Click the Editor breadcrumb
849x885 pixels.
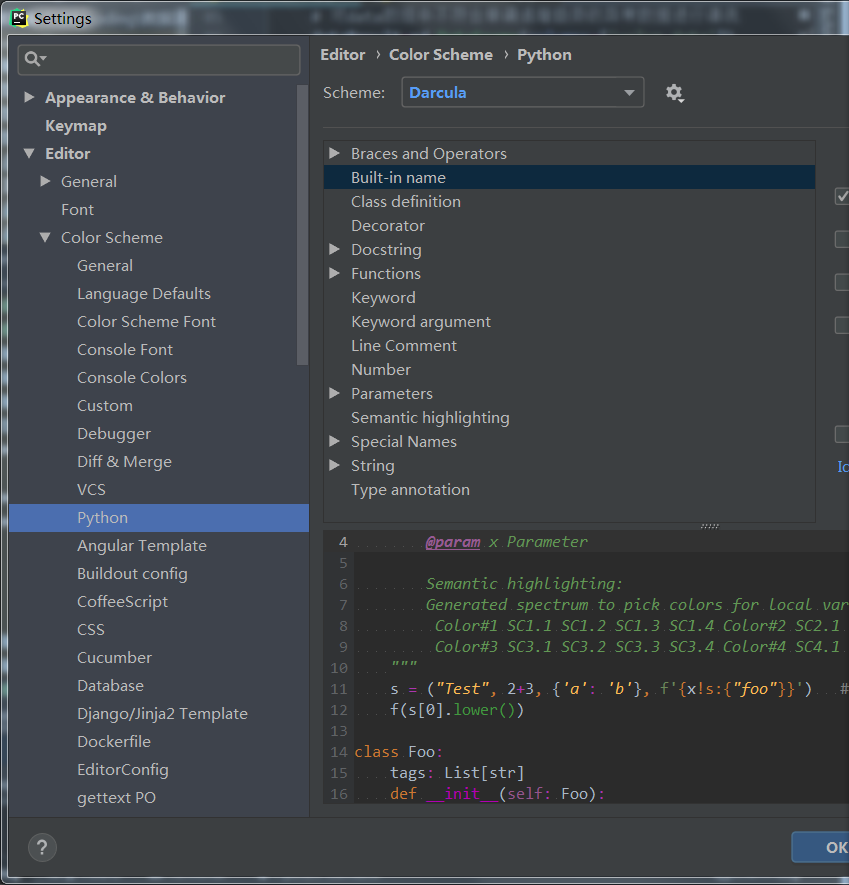coord(343,55)
